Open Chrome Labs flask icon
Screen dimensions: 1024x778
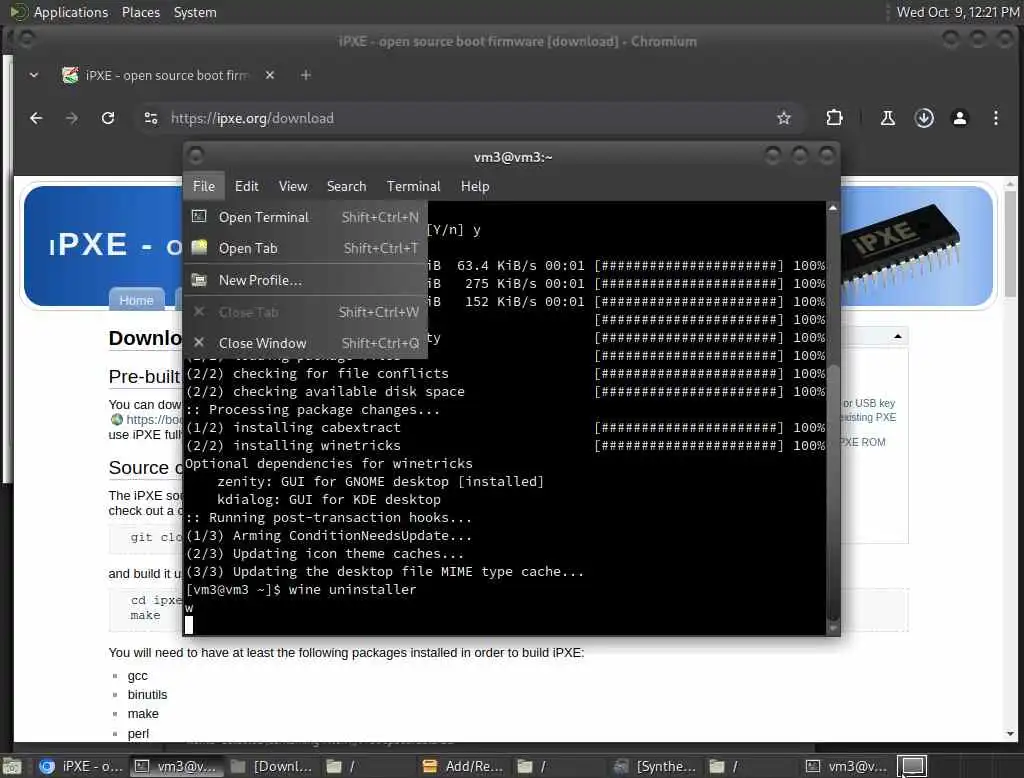(888, 118)
